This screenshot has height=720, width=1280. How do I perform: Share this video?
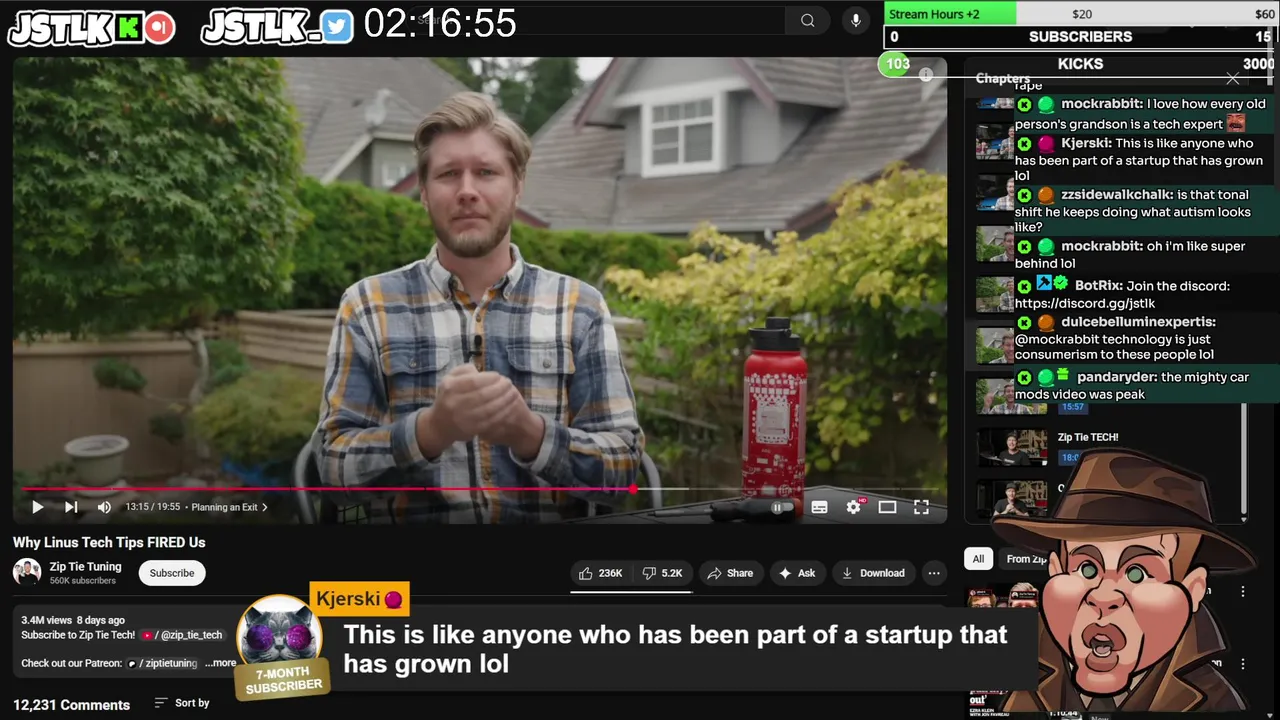coord(730,573)
